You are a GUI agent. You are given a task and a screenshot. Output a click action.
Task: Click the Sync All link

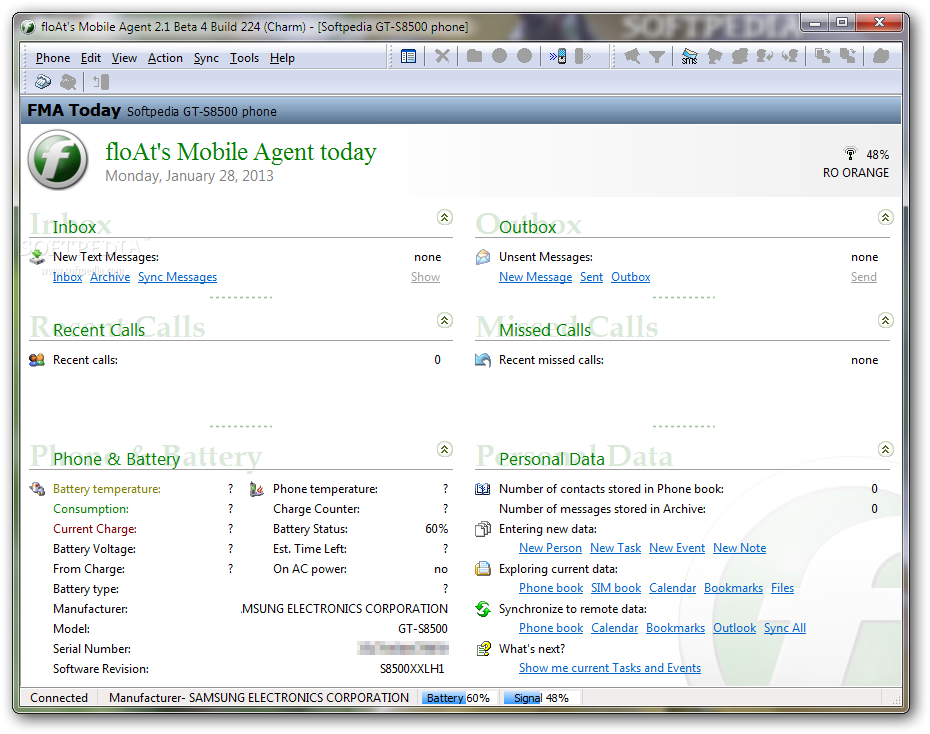tap(785, 628)
